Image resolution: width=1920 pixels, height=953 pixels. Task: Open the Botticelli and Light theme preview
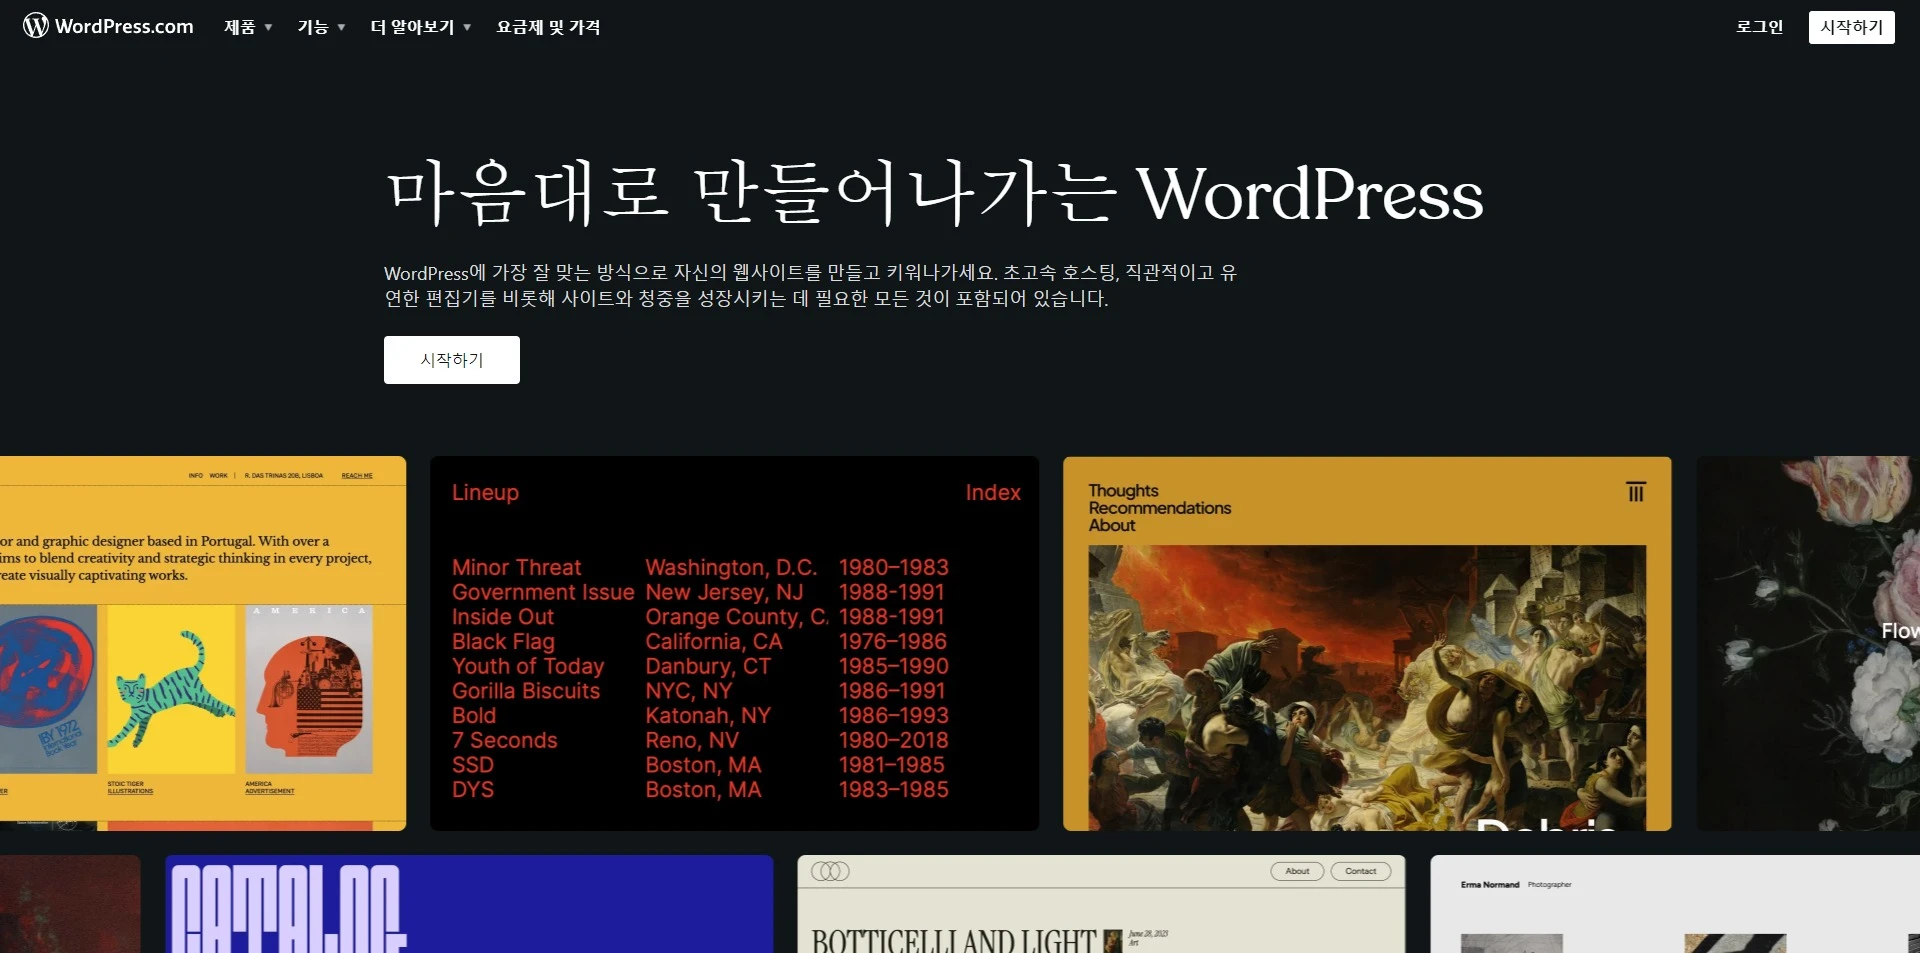click(x=1101, y=904)
